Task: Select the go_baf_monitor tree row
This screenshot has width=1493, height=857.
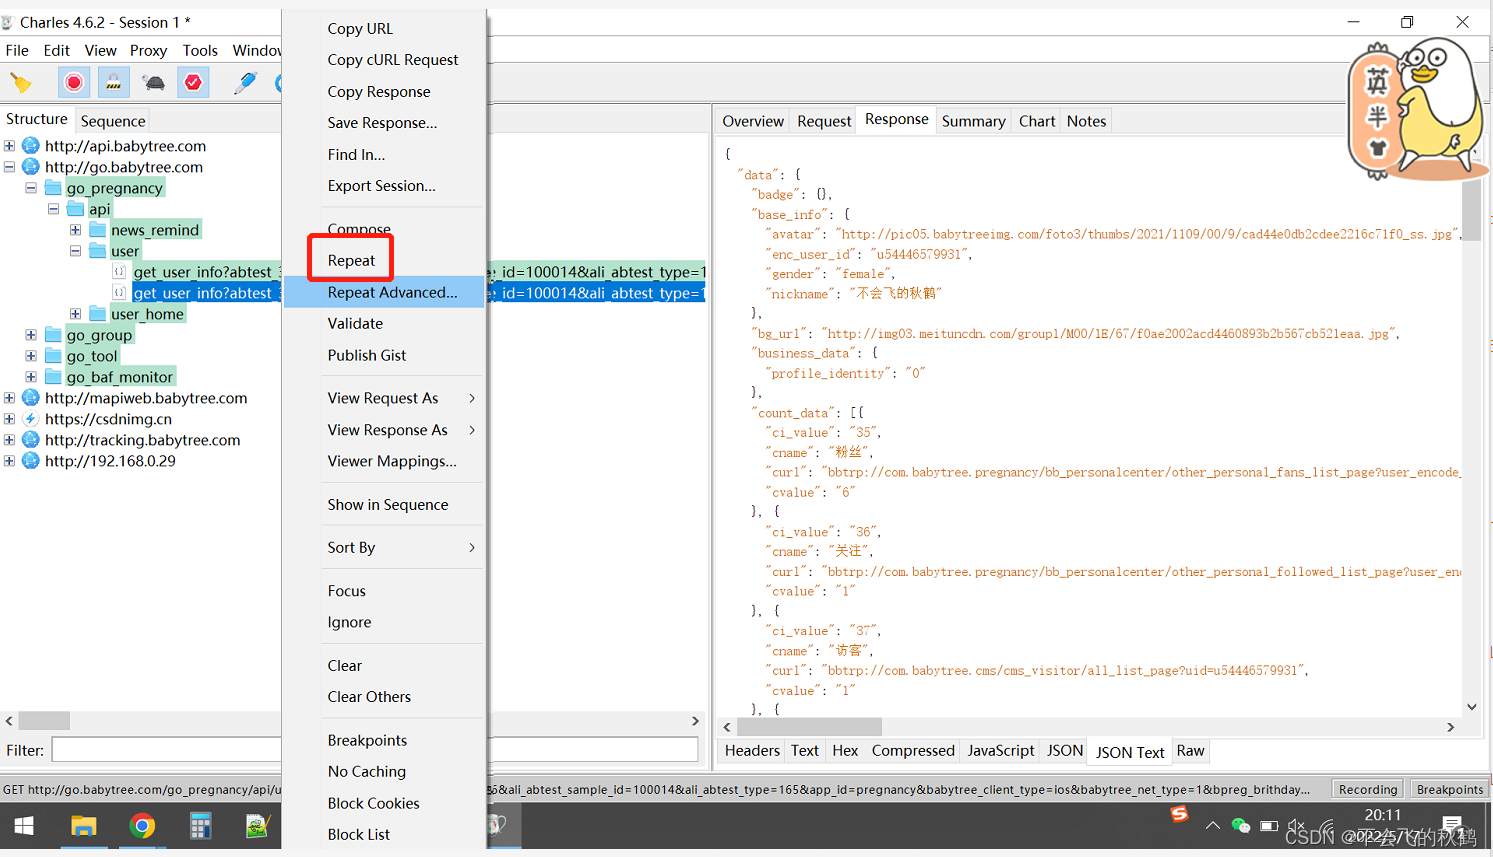Action: point(120,377)
